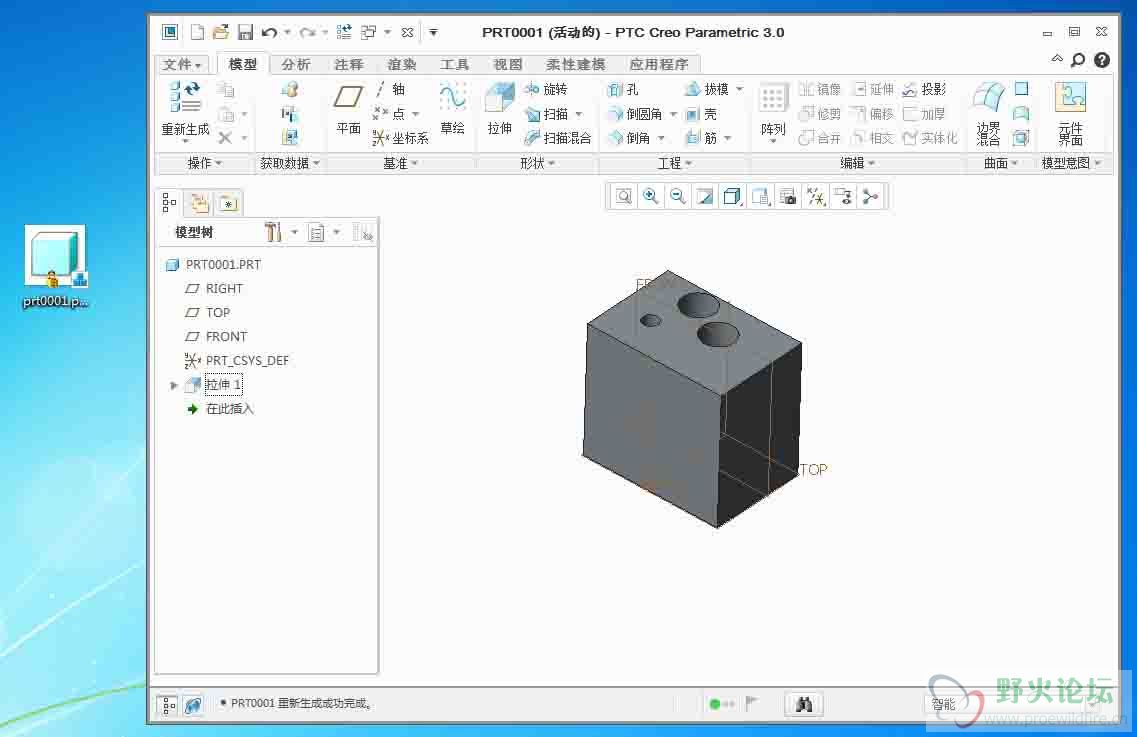The height and width of the screenshot is (737, 1137).
Task: Open the Applications (应用程序) tab
Action: coord(659,65)
